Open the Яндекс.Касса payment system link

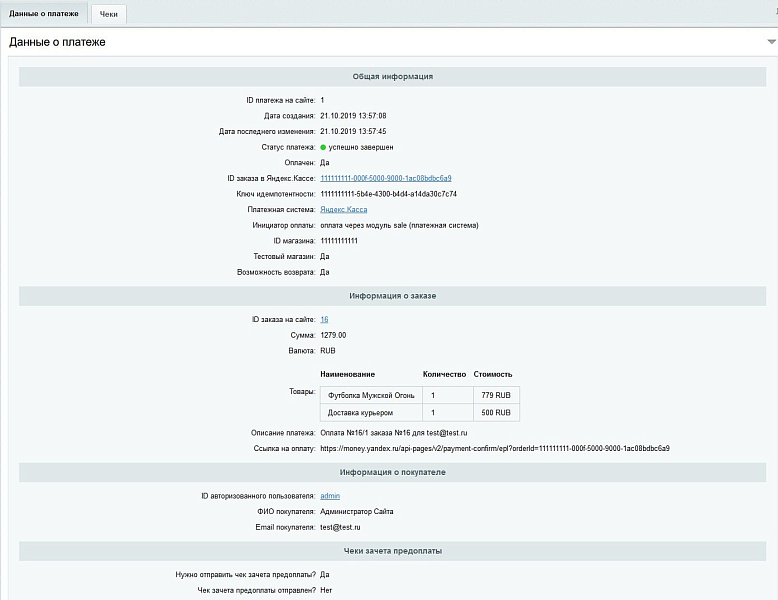click(x=343, y=210)
